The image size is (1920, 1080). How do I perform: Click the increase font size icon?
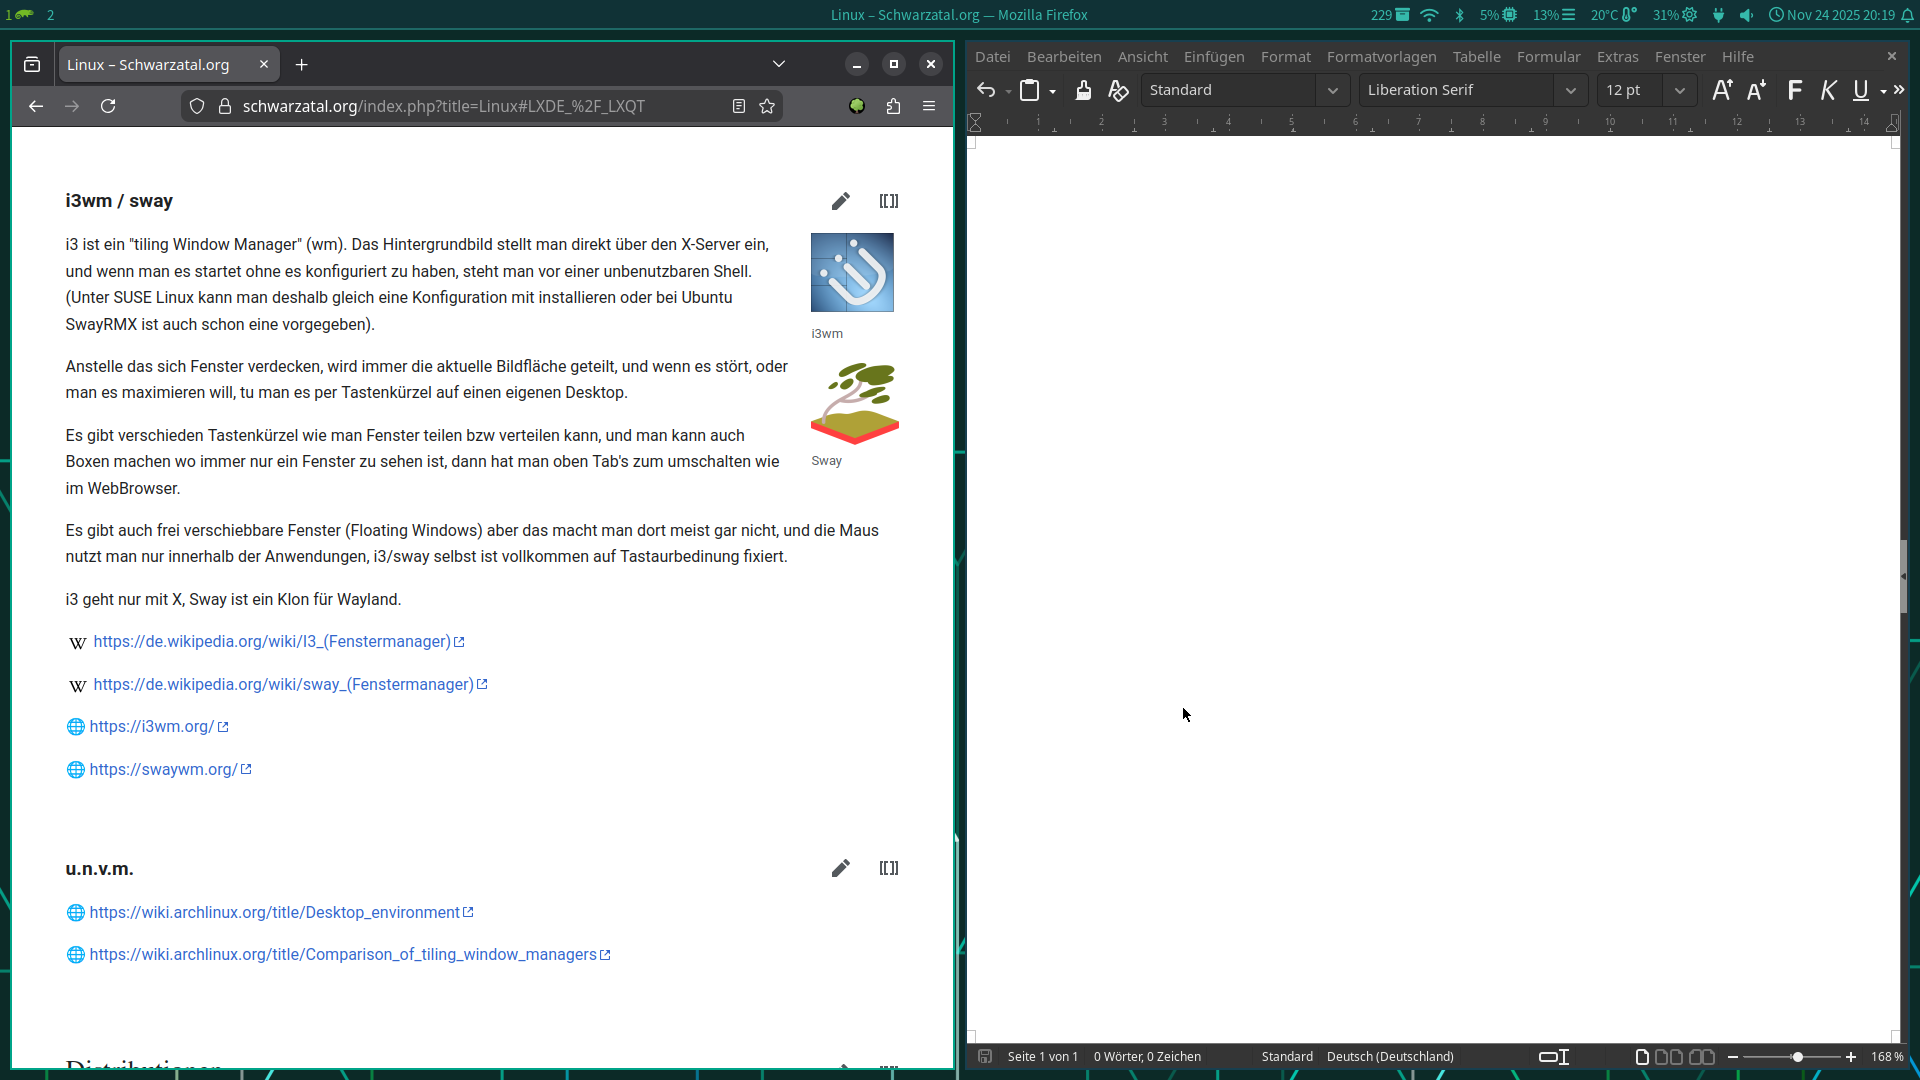pyautogui.click(x=1721, y=91)
